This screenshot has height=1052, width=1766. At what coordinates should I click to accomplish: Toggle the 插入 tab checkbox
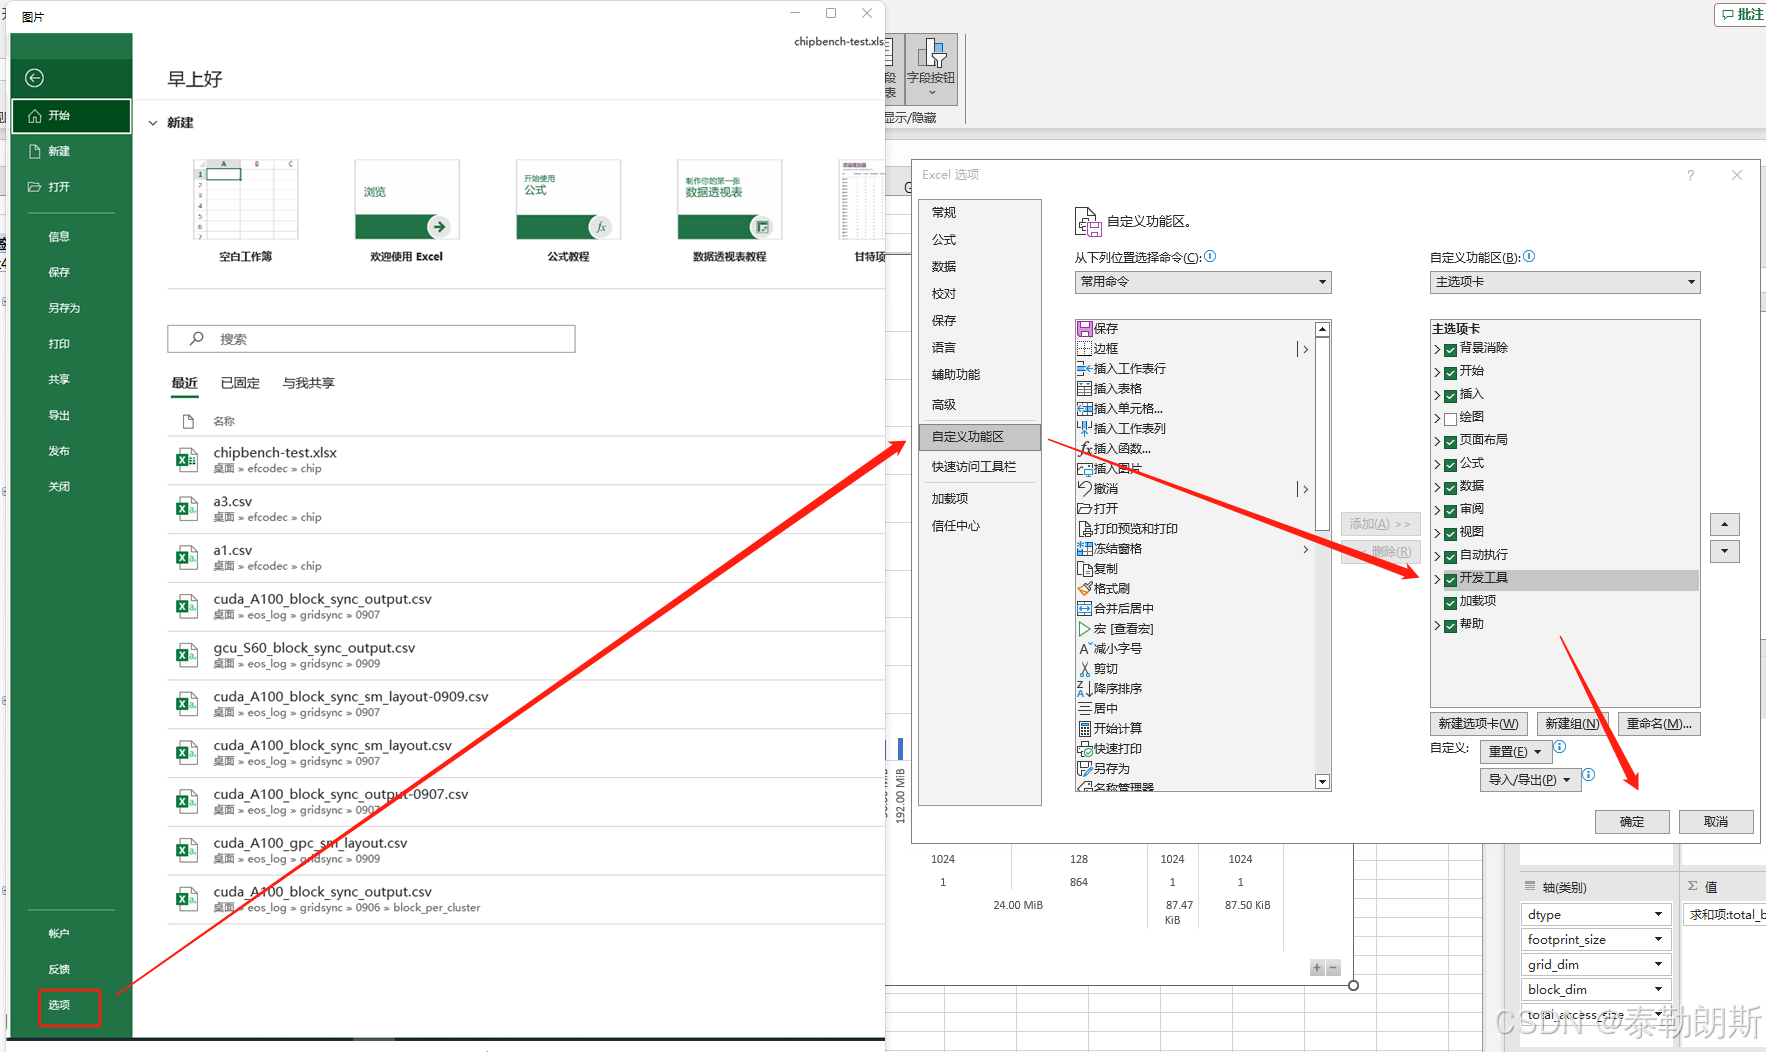click(1450, 396)
